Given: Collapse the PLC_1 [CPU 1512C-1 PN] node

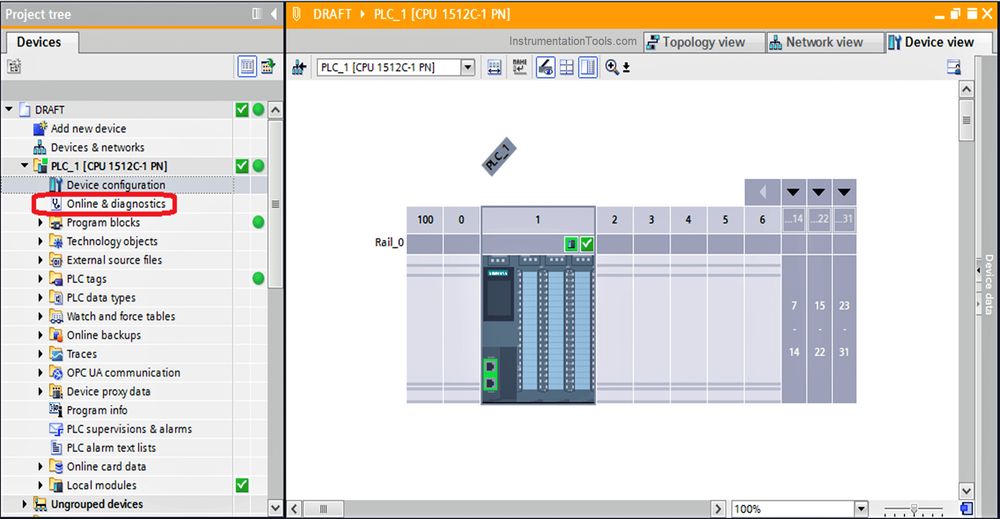Looking at the screenshot, I should click(x=25, y=166).
